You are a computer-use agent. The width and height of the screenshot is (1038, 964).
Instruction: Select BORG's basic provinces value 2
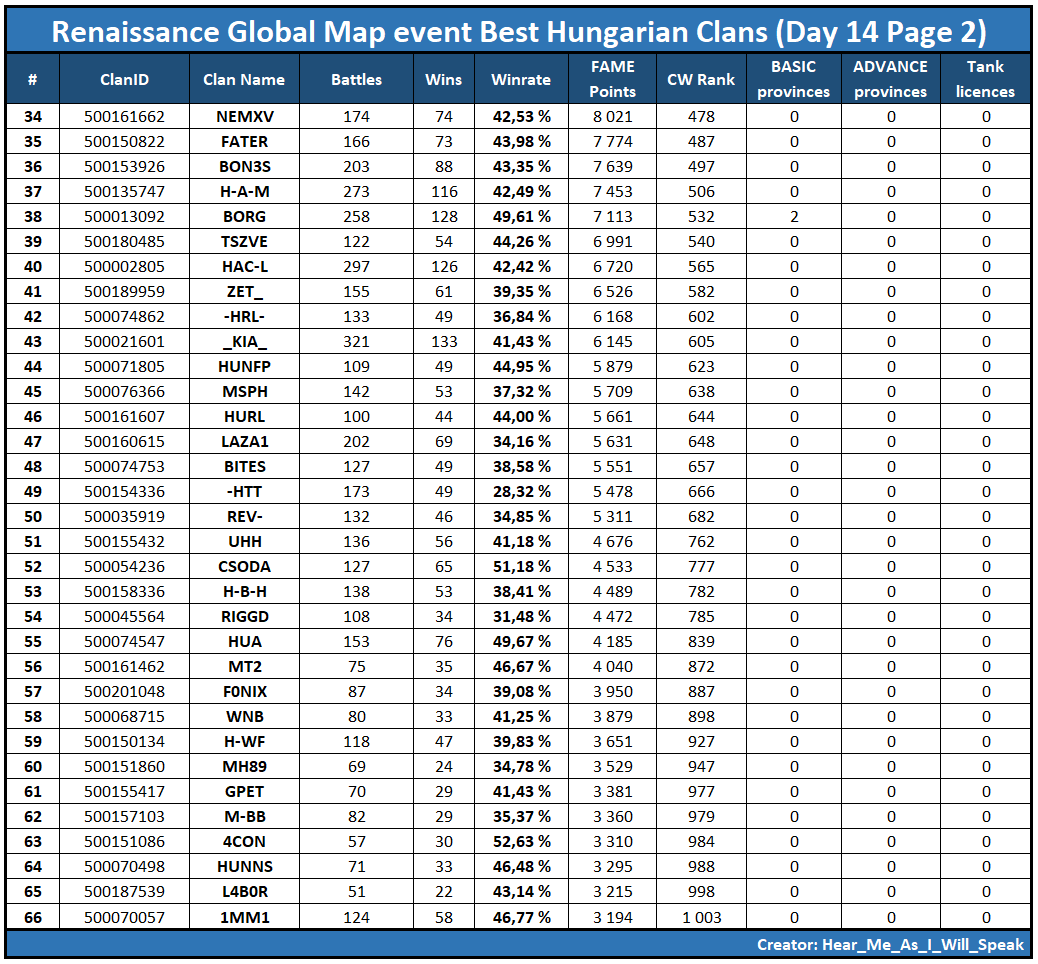[794, 217]
